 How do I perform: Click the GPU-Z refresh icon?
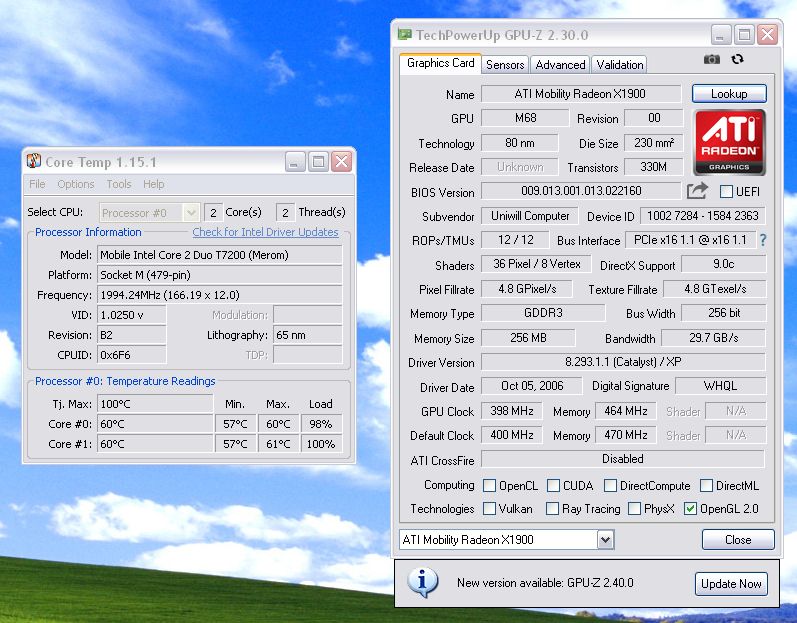click(x=738, y=60)
